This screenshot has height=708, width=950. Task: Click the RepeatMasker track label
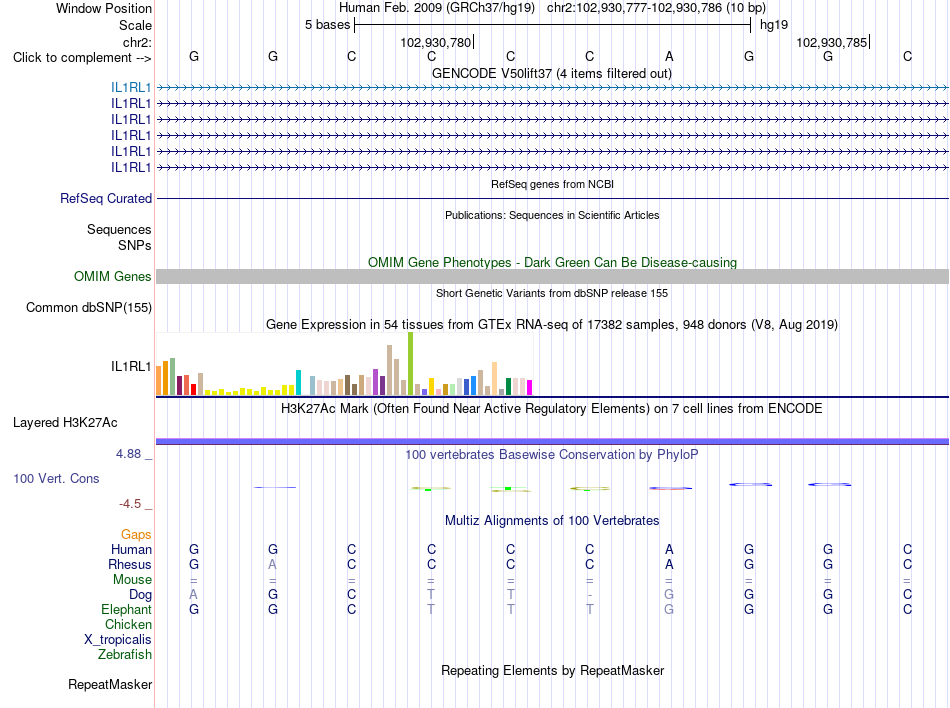(x=110, y=685)
